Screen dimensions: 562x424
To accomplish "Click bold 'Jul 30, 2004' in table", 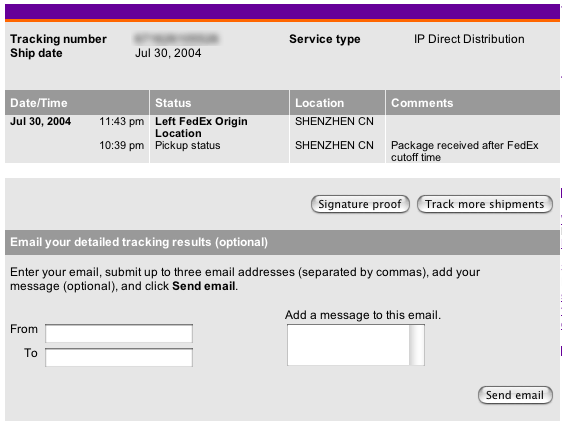I will pos(41,121).
